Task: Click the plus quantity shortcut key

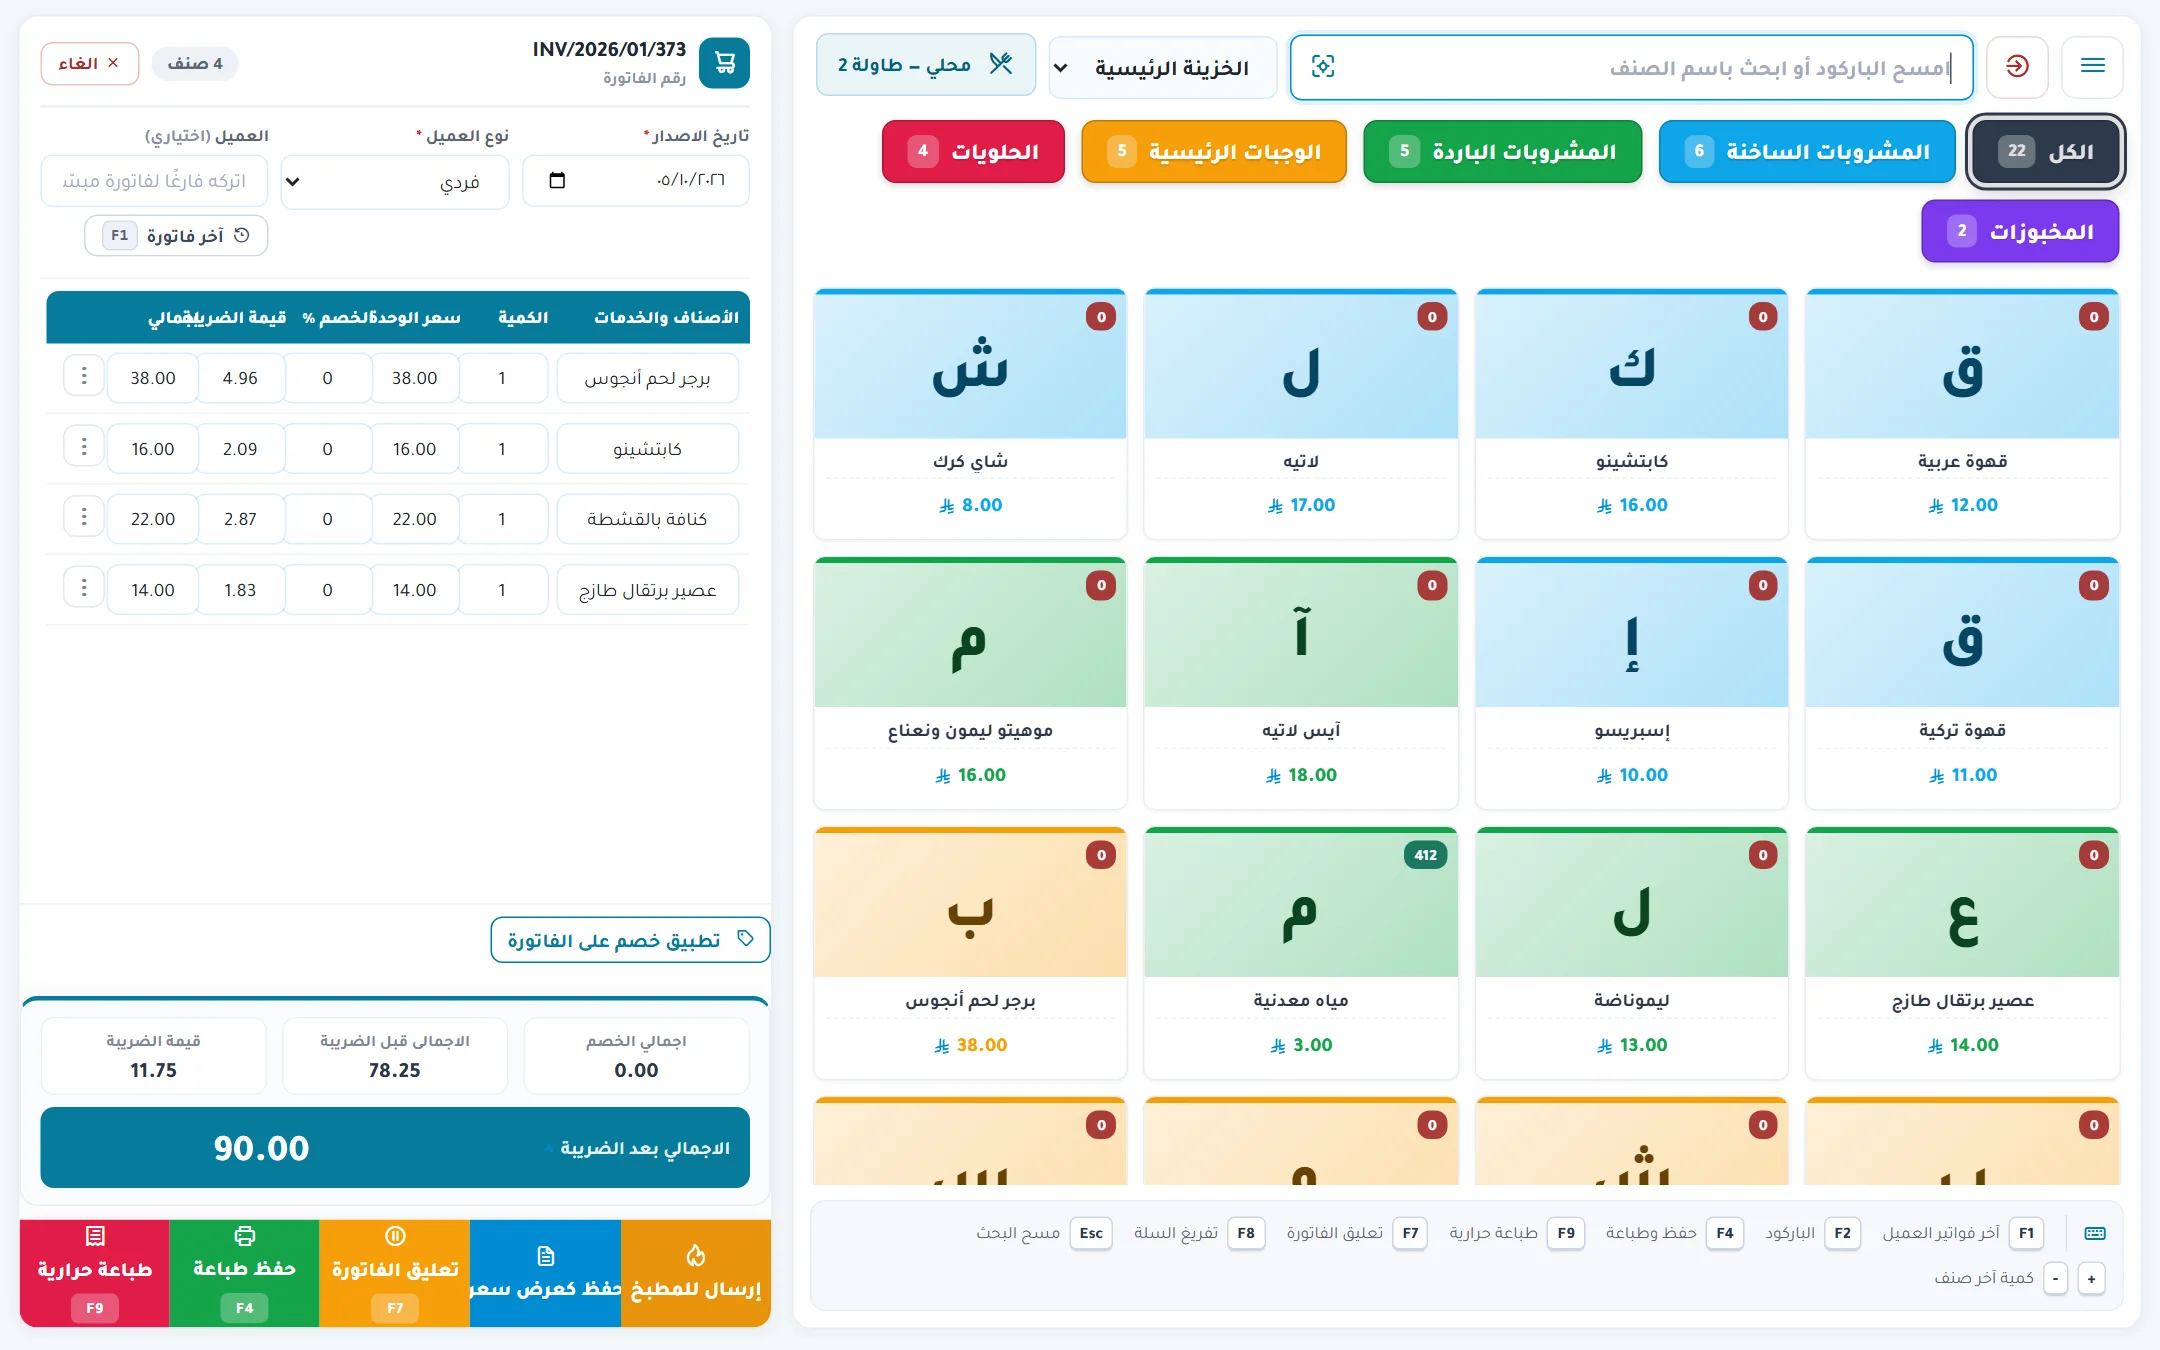Action: click(x=2091, y=1278)
